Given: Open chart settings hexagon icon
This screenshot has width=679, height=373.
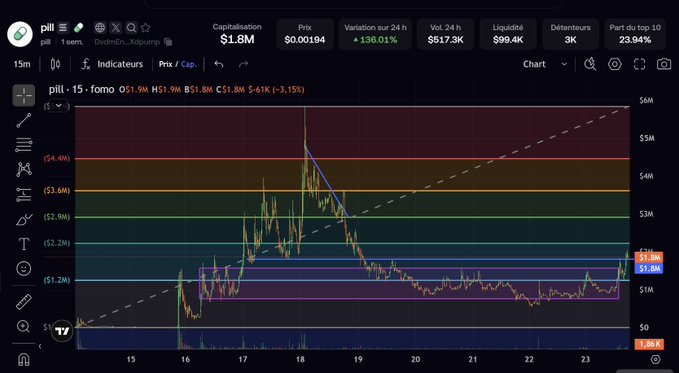Looking at the screenshot, I should [614, 64].
